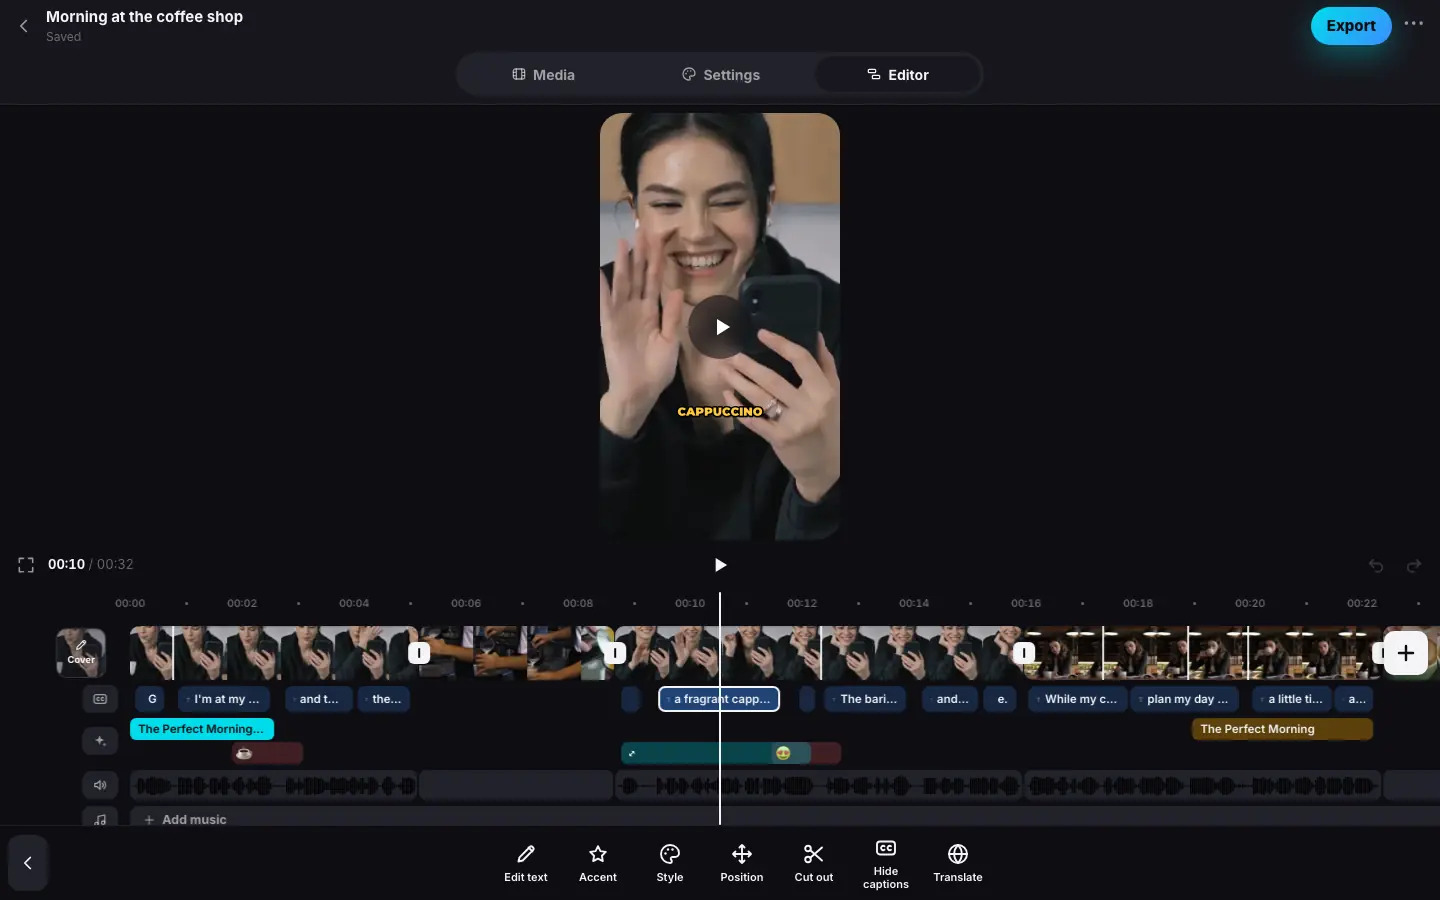Image resolution: width=1440 pixels, height=900 pixels.
Task: Select the Cut out scissors tool
Action: 814,864
